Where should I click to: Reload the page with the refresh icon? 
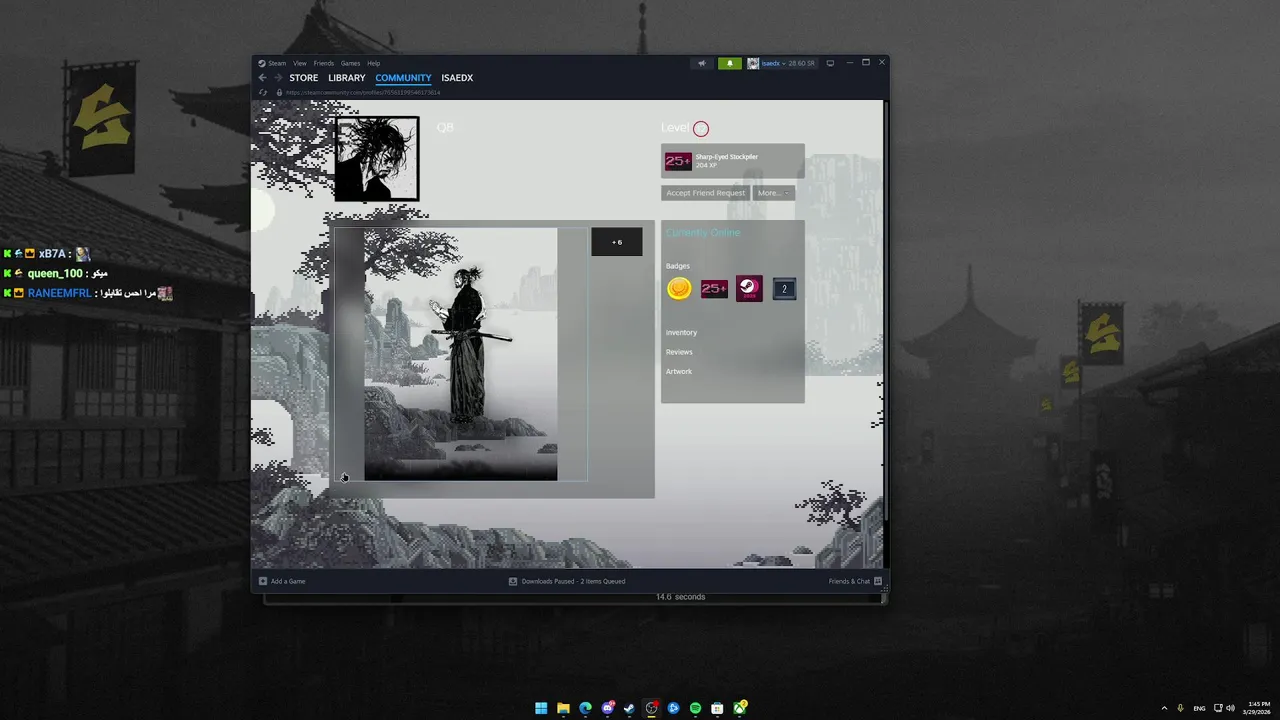263,92
